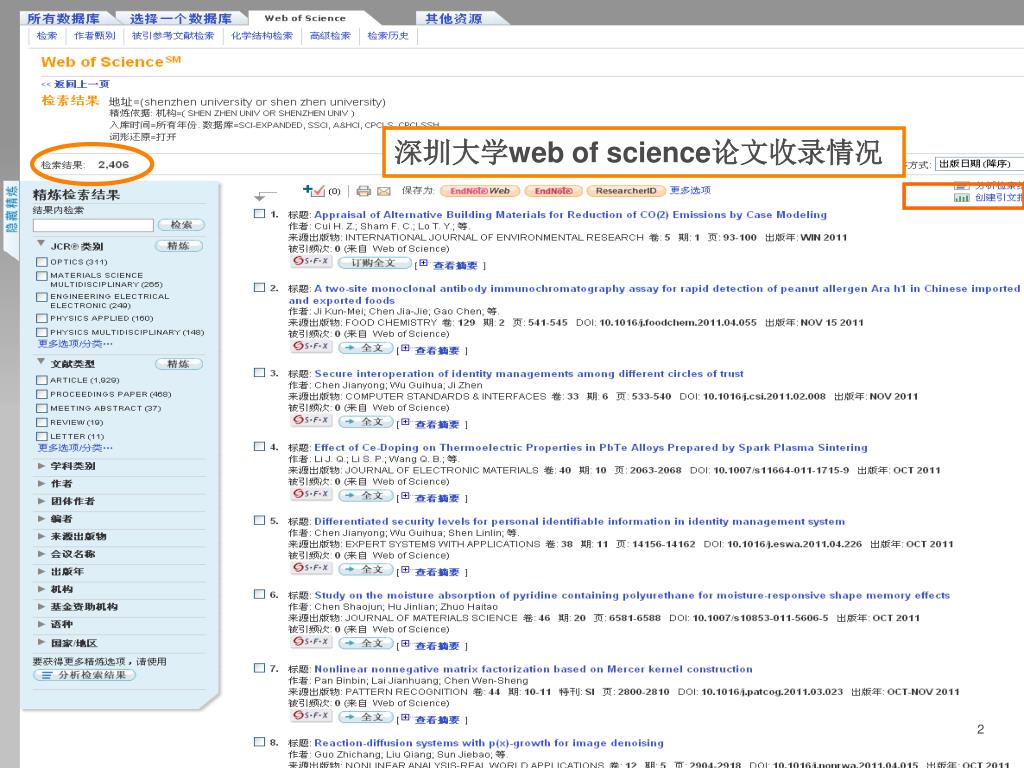Expand the 学科类别 filter section
This screenshot has width=1024, height=768.
(x=41, y=466)
